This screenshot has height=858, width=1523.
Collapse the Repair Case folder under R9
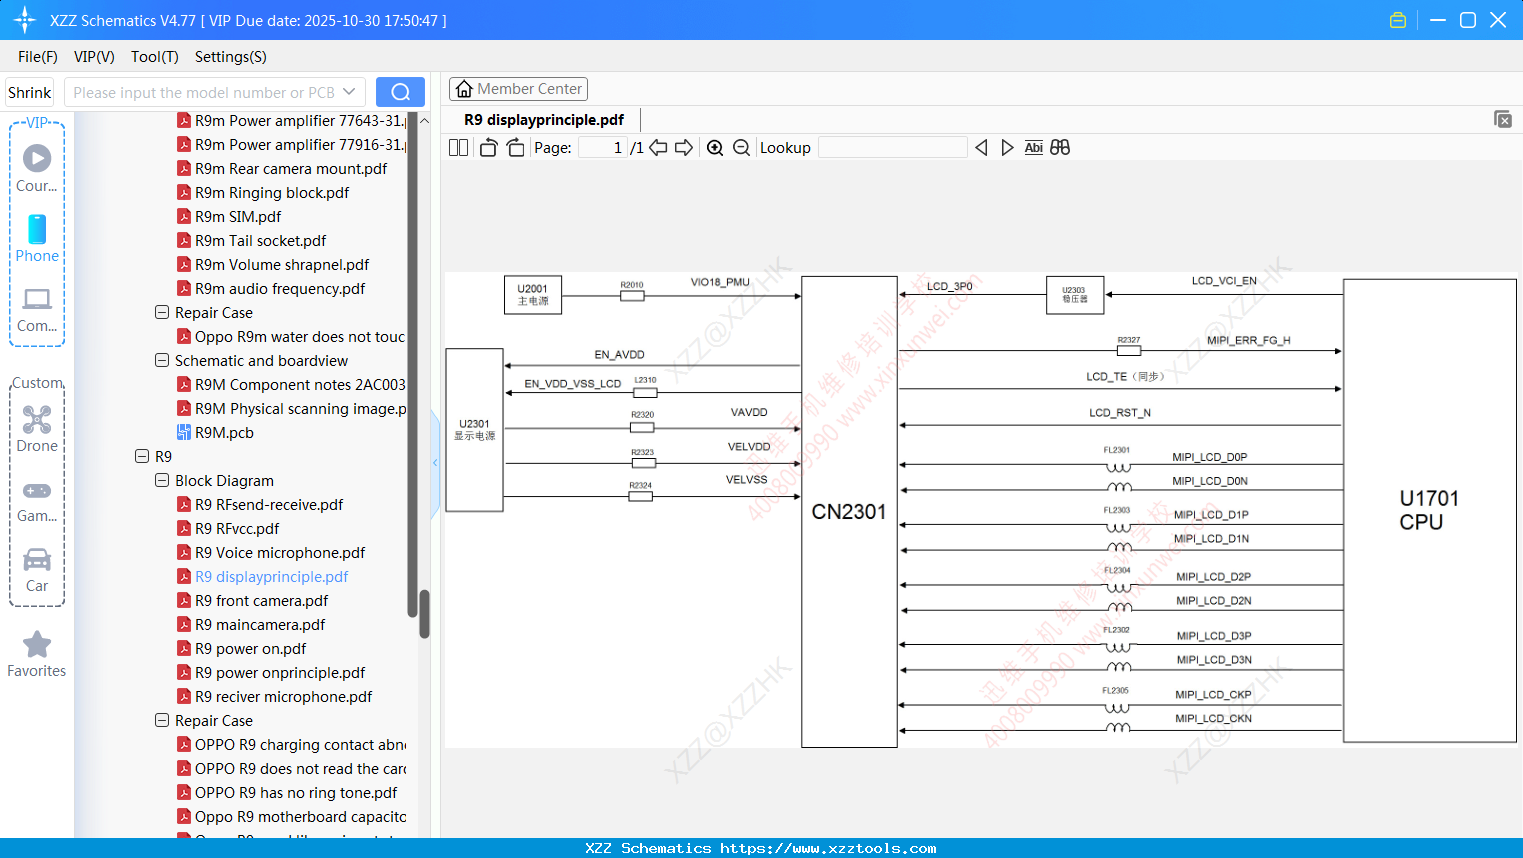tap(161, 720)
